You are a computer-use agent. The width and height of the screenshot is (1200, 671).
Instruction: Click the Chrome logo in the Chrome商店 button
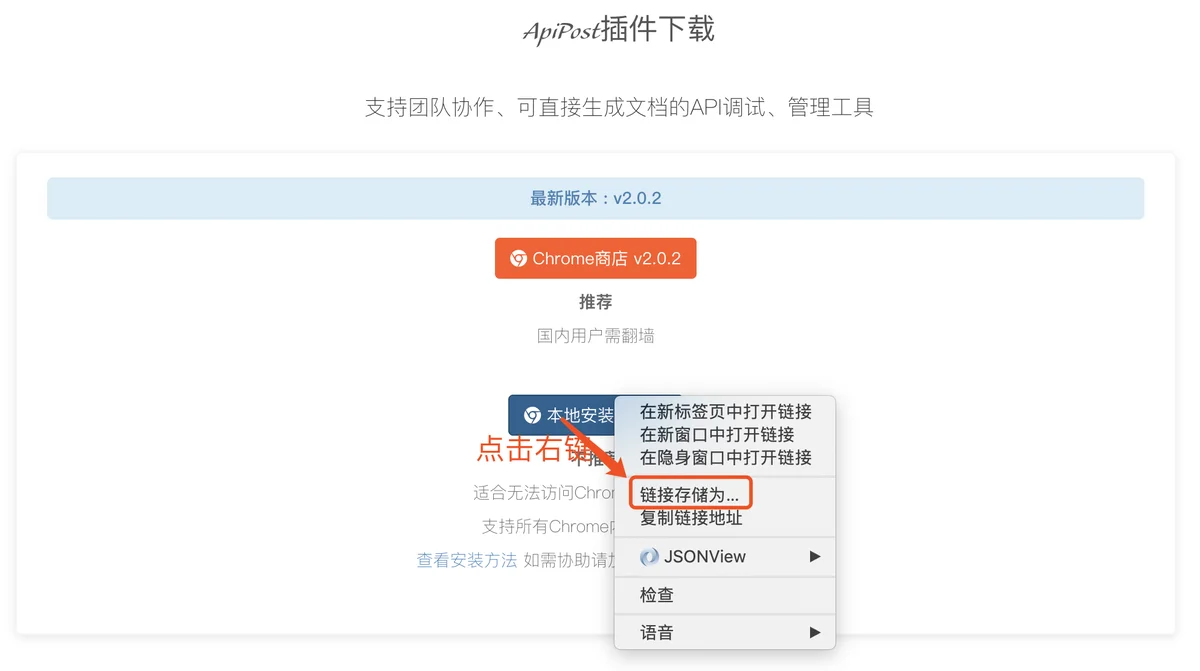pos(518,259)
